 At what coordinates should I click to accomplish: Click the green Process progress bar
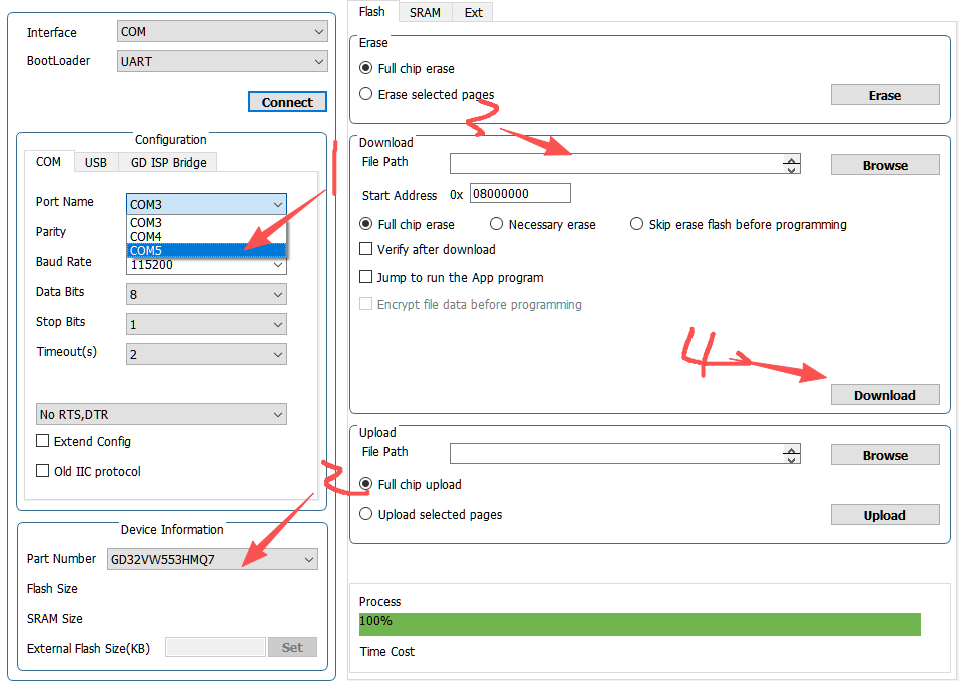(x=639, y=625)
